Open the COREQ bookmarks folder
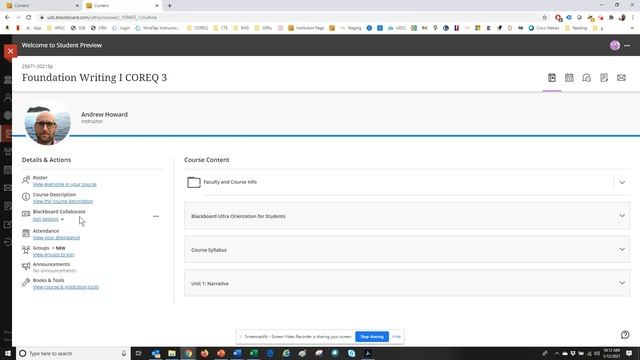Image resolution: width=640 pixels, height=360 pixels. point(198,28)
